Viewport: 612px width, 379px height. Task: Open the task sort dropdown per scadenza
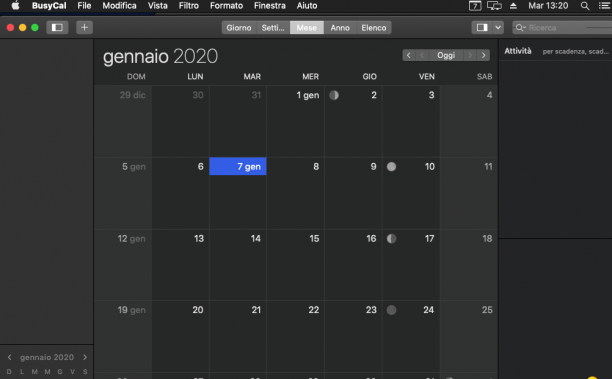click(x=575, y=52)
